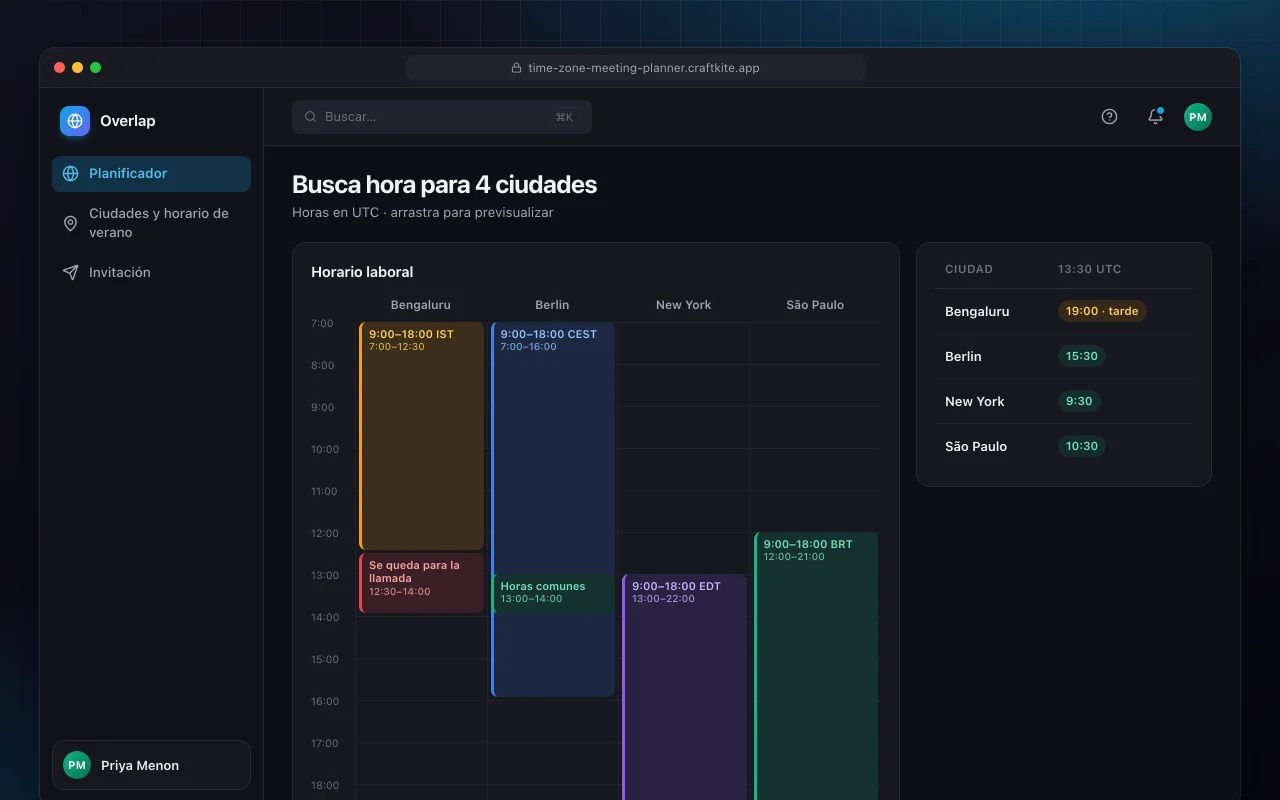
Task: Click the 16:00 time axis label
Action: coord(325,701)
